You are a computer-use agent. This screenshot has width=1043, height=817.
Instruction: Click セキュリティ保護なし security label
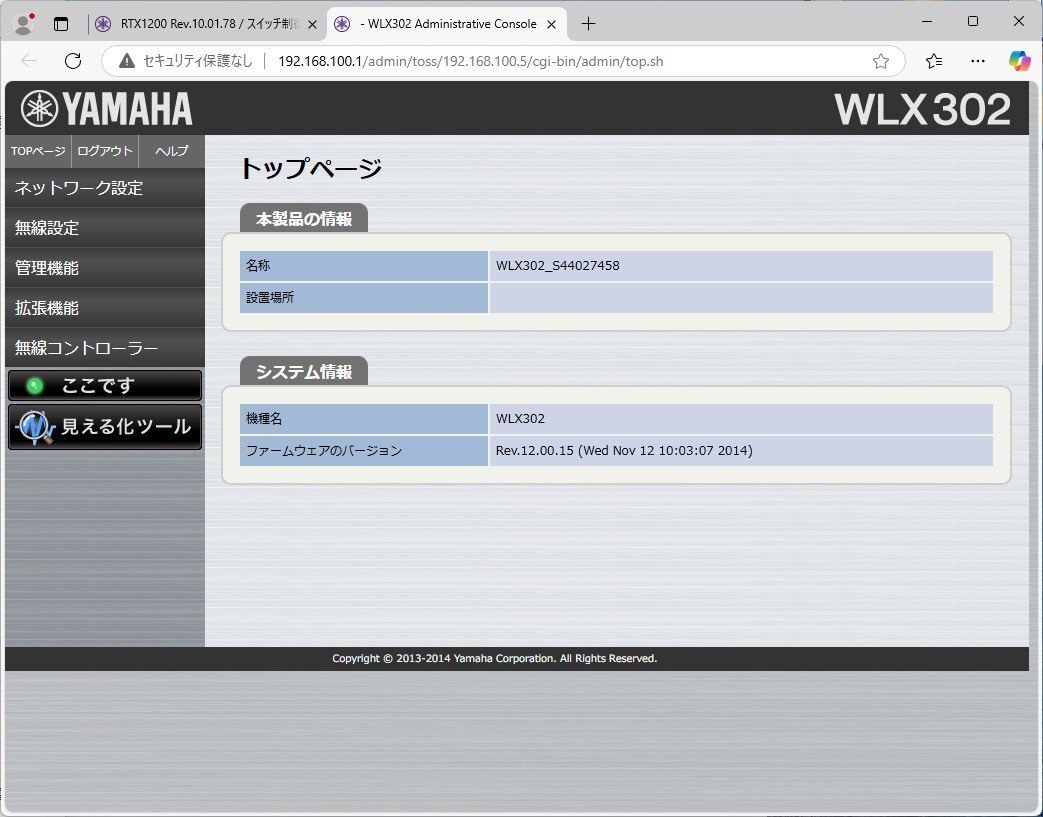click(x=198, y=61)
